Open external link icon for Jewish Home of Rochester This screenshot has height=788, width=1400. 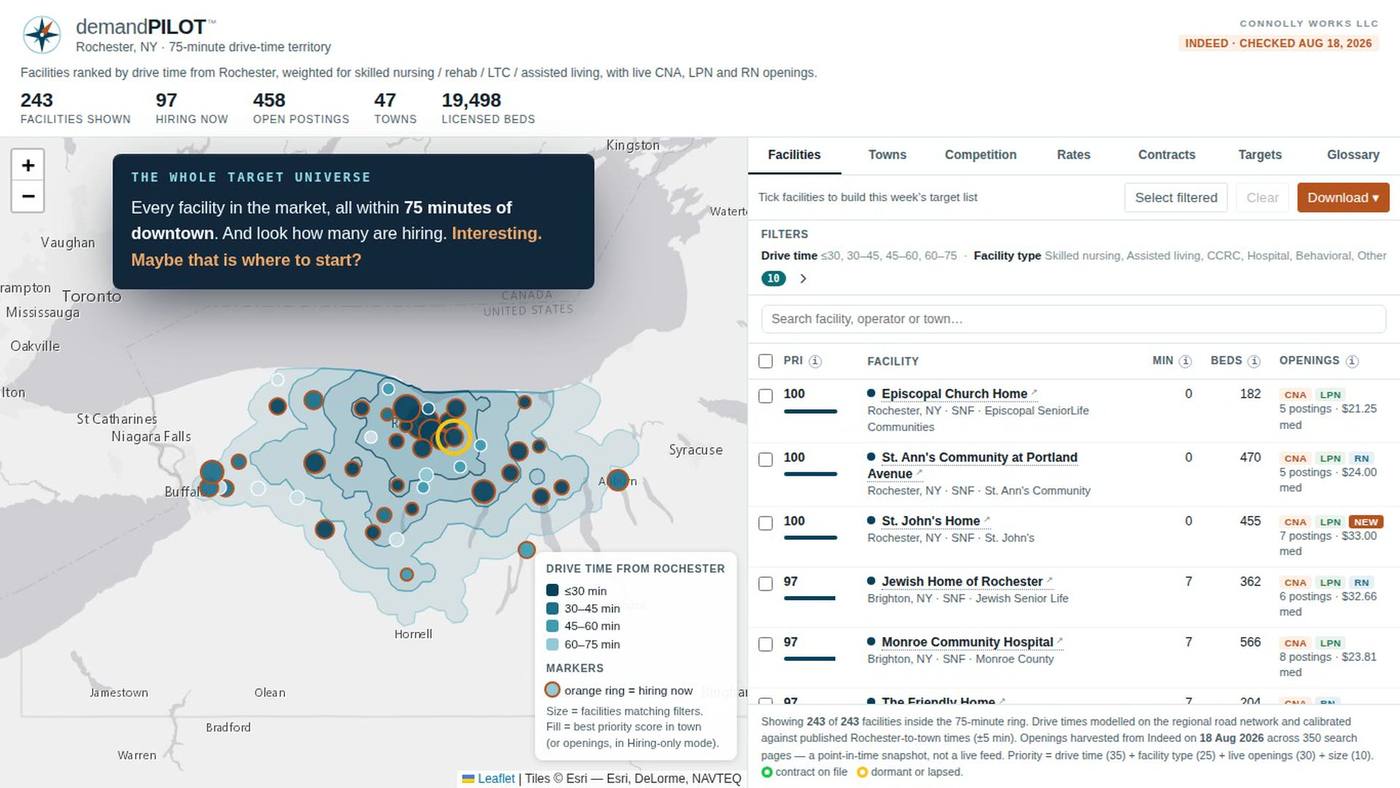tap(1050, 581)
